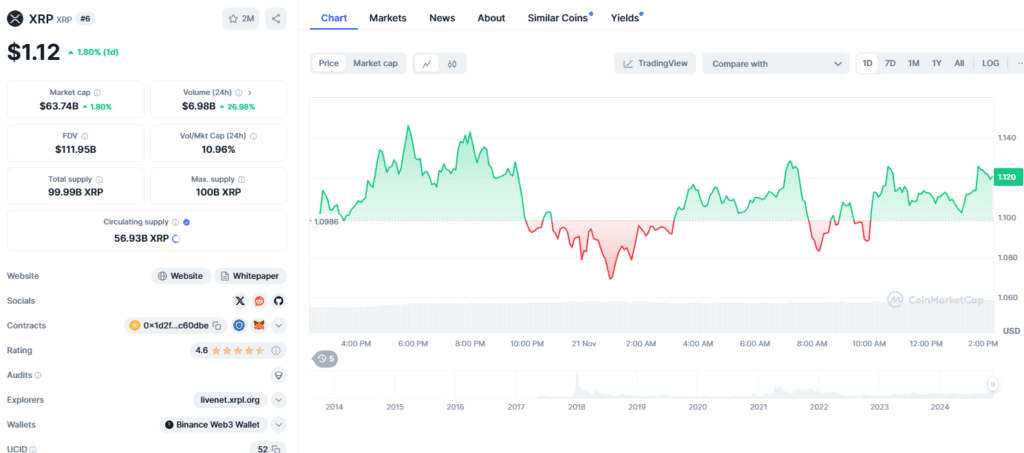Open the share button next to watchlist

tap(276, 18)
